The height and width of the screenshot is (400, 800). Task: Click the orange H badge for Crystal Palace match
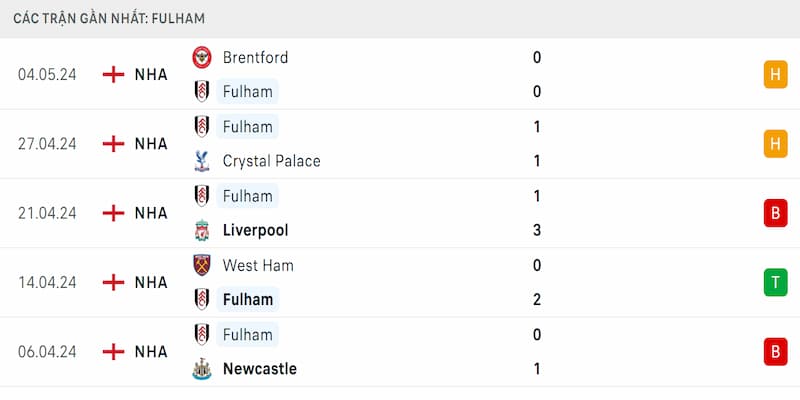pyautogui.click(x=775, y=144)
